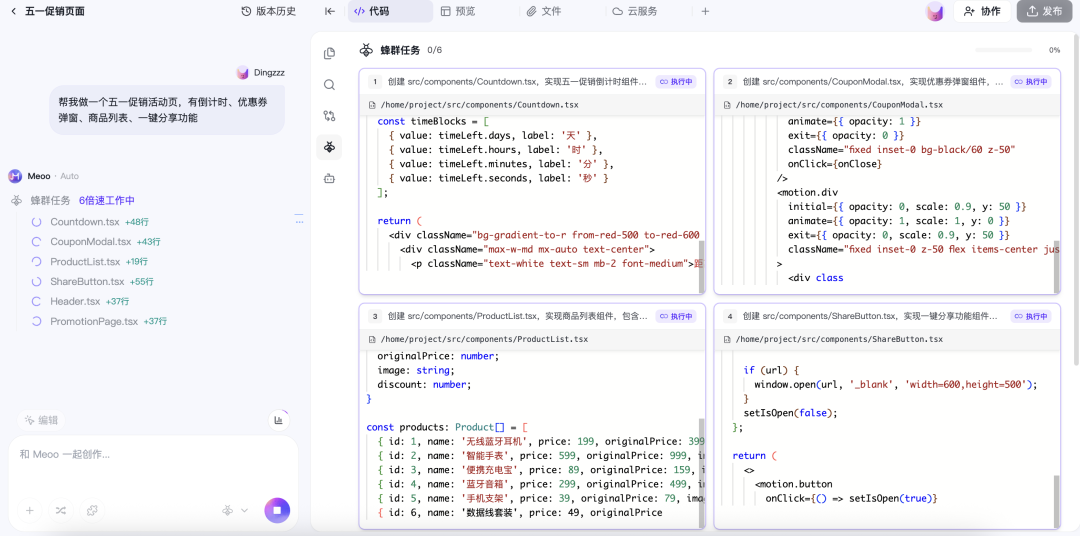Open the robot agent sidebar icon
1080x536 pixels.
coord(329,178)
